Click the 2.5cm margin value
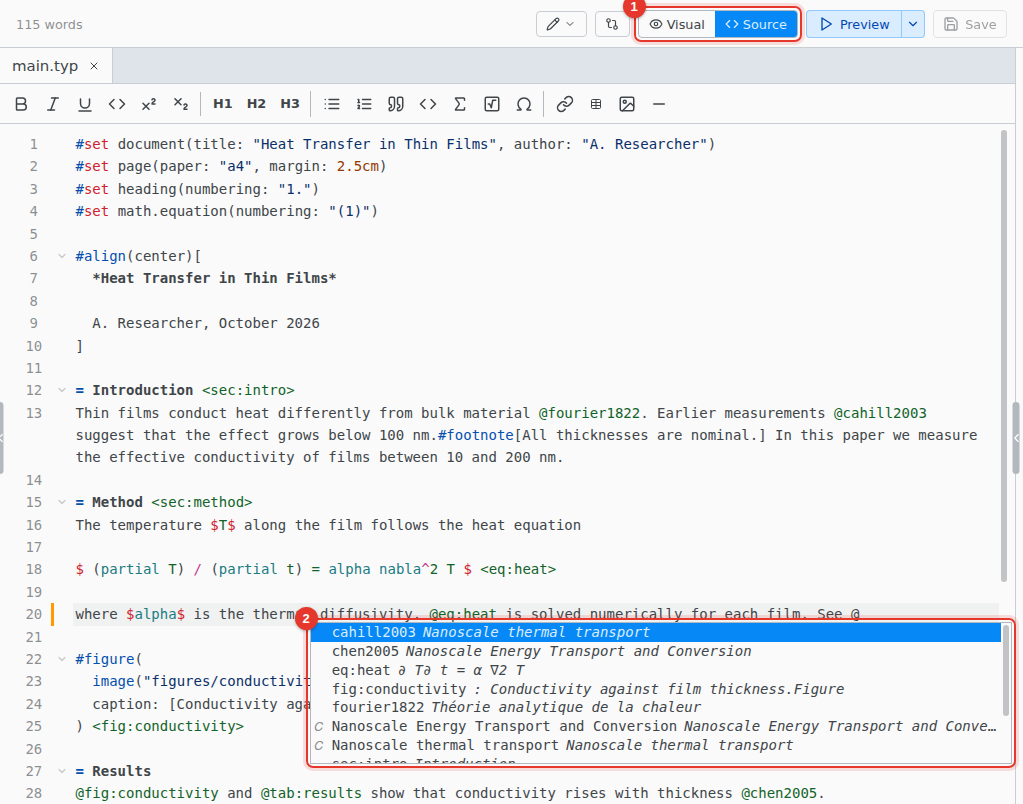Viewport: 1023px width, 804px height. click(358, 166)
